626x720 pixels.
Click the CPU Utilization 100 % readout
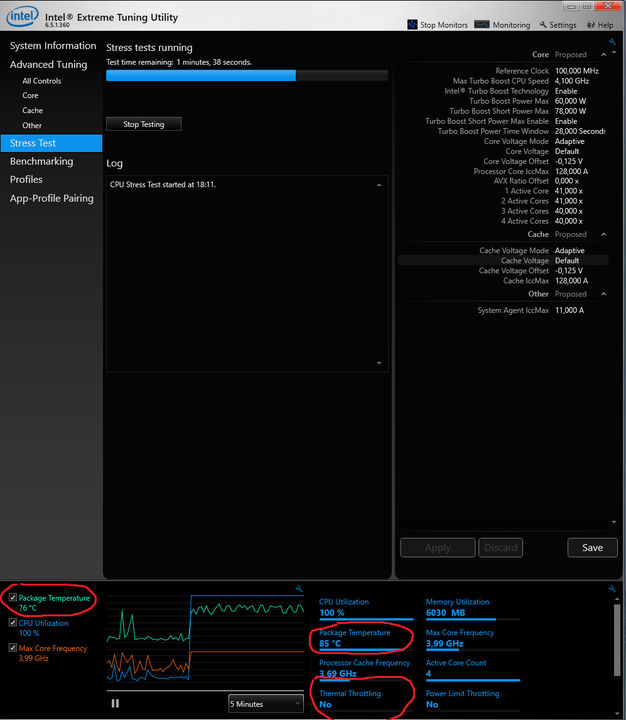pos(366,608)
